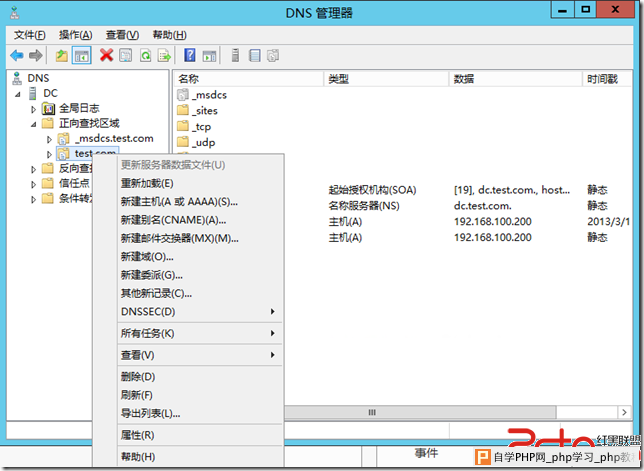Choose 新建域(O)... from context menu

(200, 257)
